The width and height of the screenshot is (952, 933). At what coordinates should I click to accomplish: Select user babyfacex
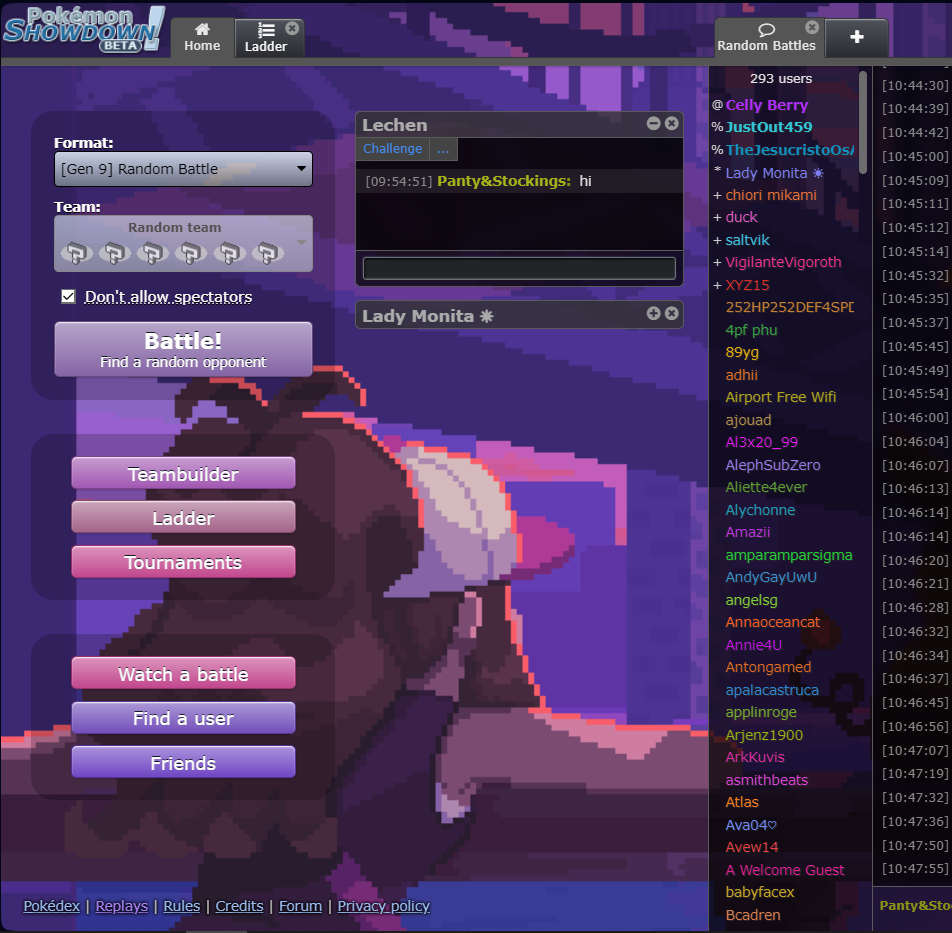[x=760, y=892]
